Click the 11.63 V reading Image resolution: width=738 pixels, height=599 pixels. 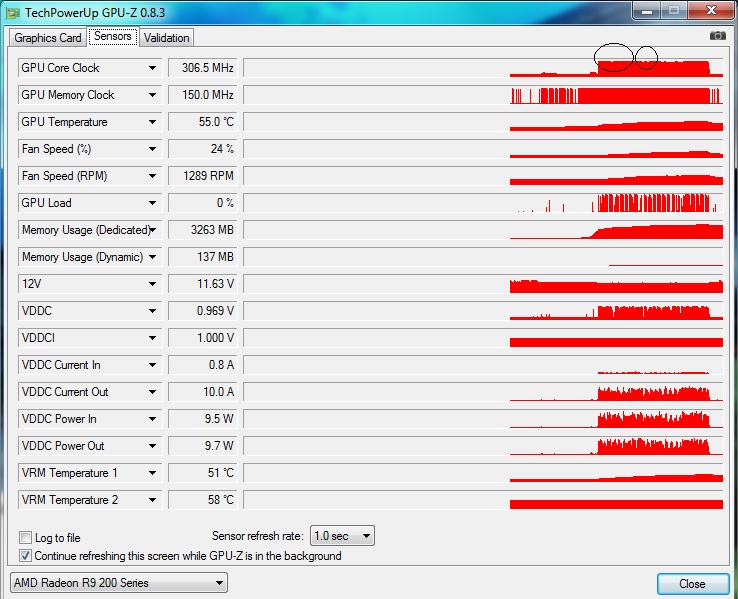[x=202, y=284]
